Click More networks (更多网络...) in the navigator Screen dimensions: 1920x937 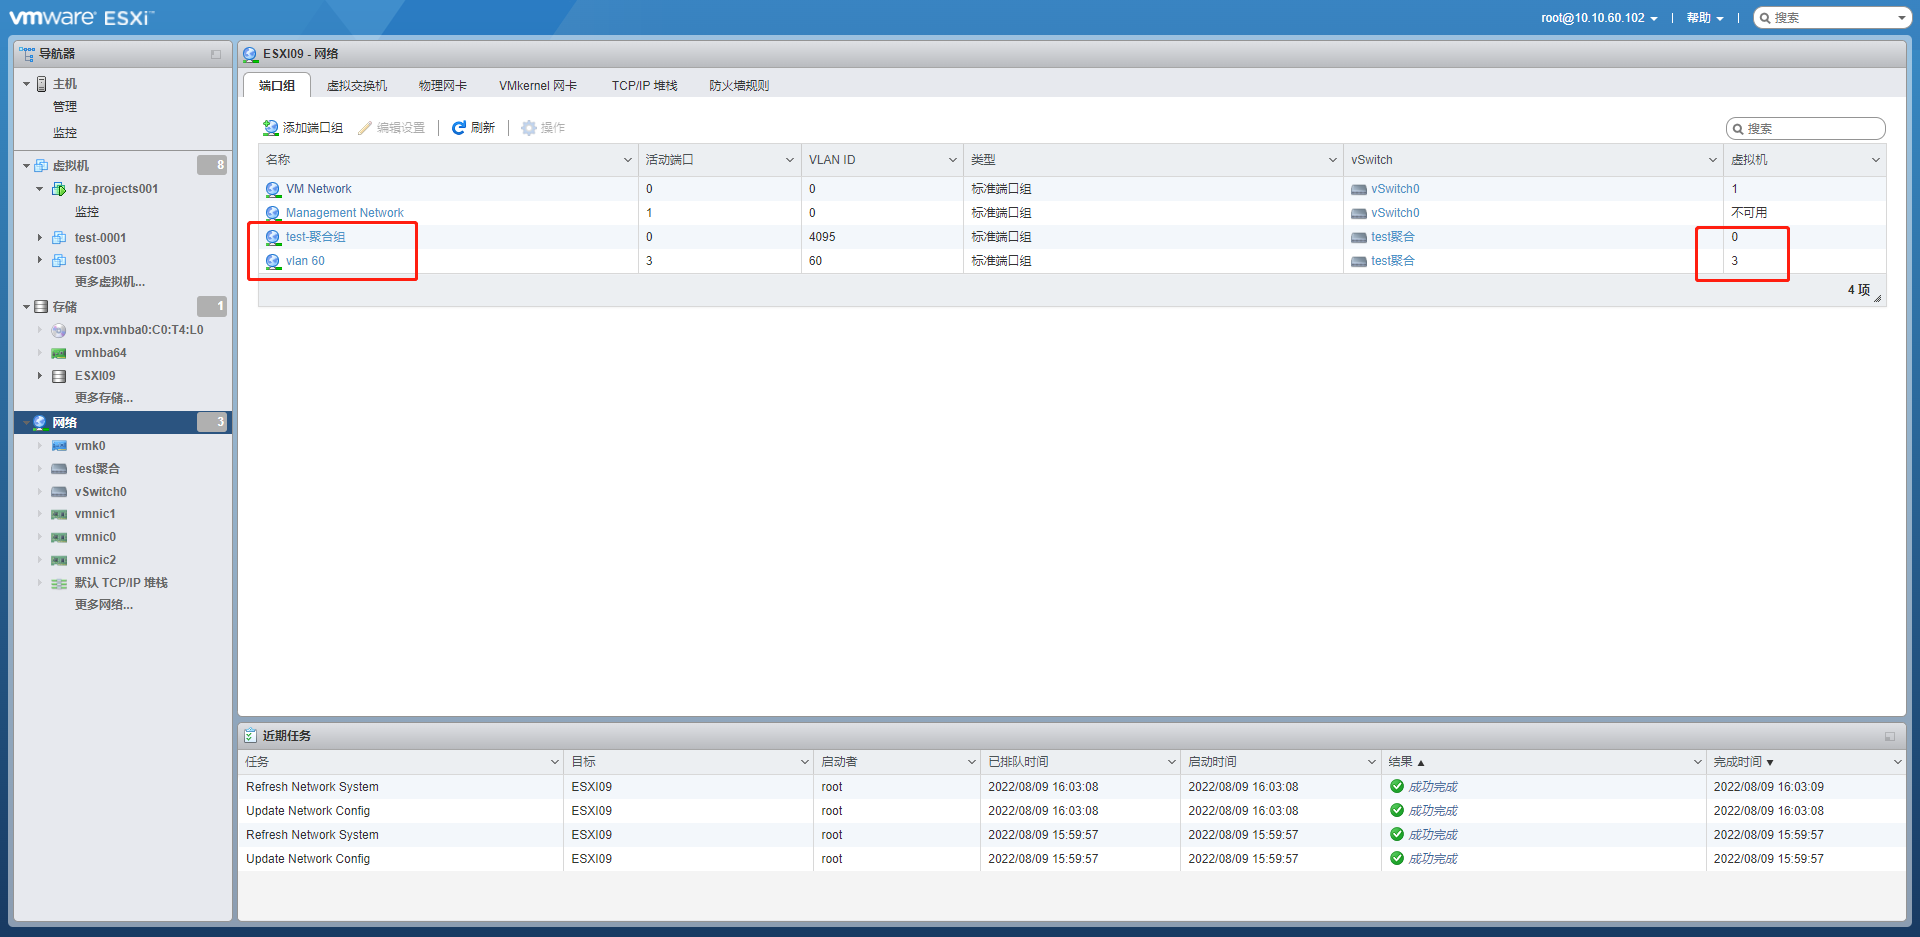coord(104,605)
